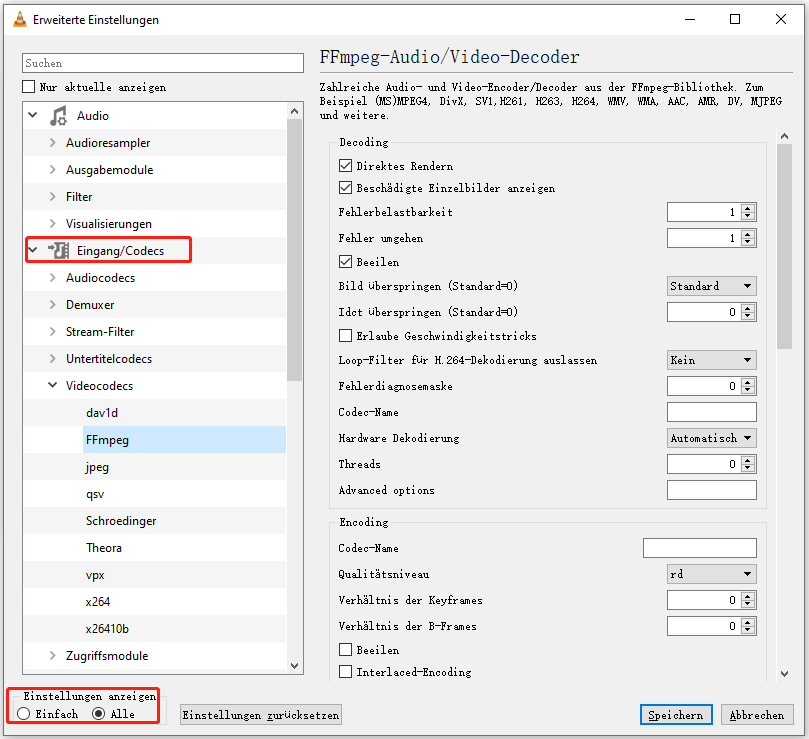Increase Threads spinner value

tap(748, 460)
